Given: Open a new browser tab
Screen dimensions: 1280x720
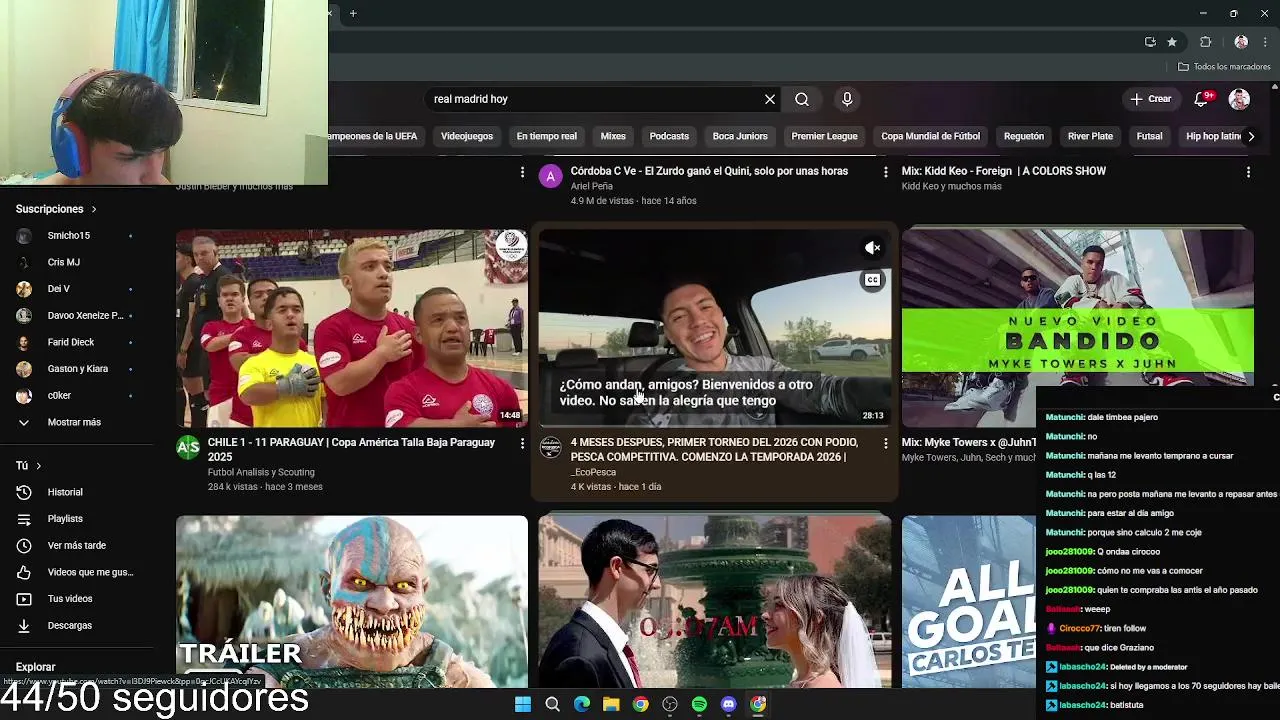Looking at the screenshot, I should 353,13.
